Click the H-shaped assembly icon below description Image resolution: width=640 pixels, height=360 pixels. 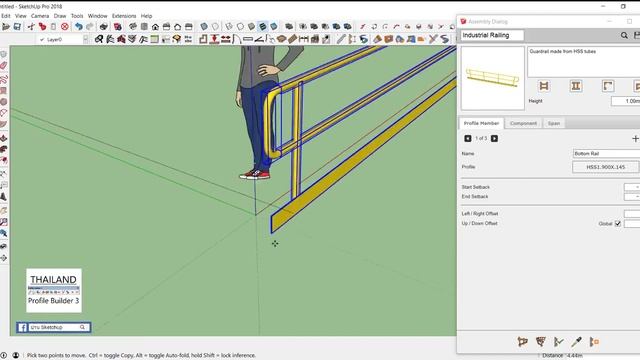pyautogui.click(x=544, y=86)
